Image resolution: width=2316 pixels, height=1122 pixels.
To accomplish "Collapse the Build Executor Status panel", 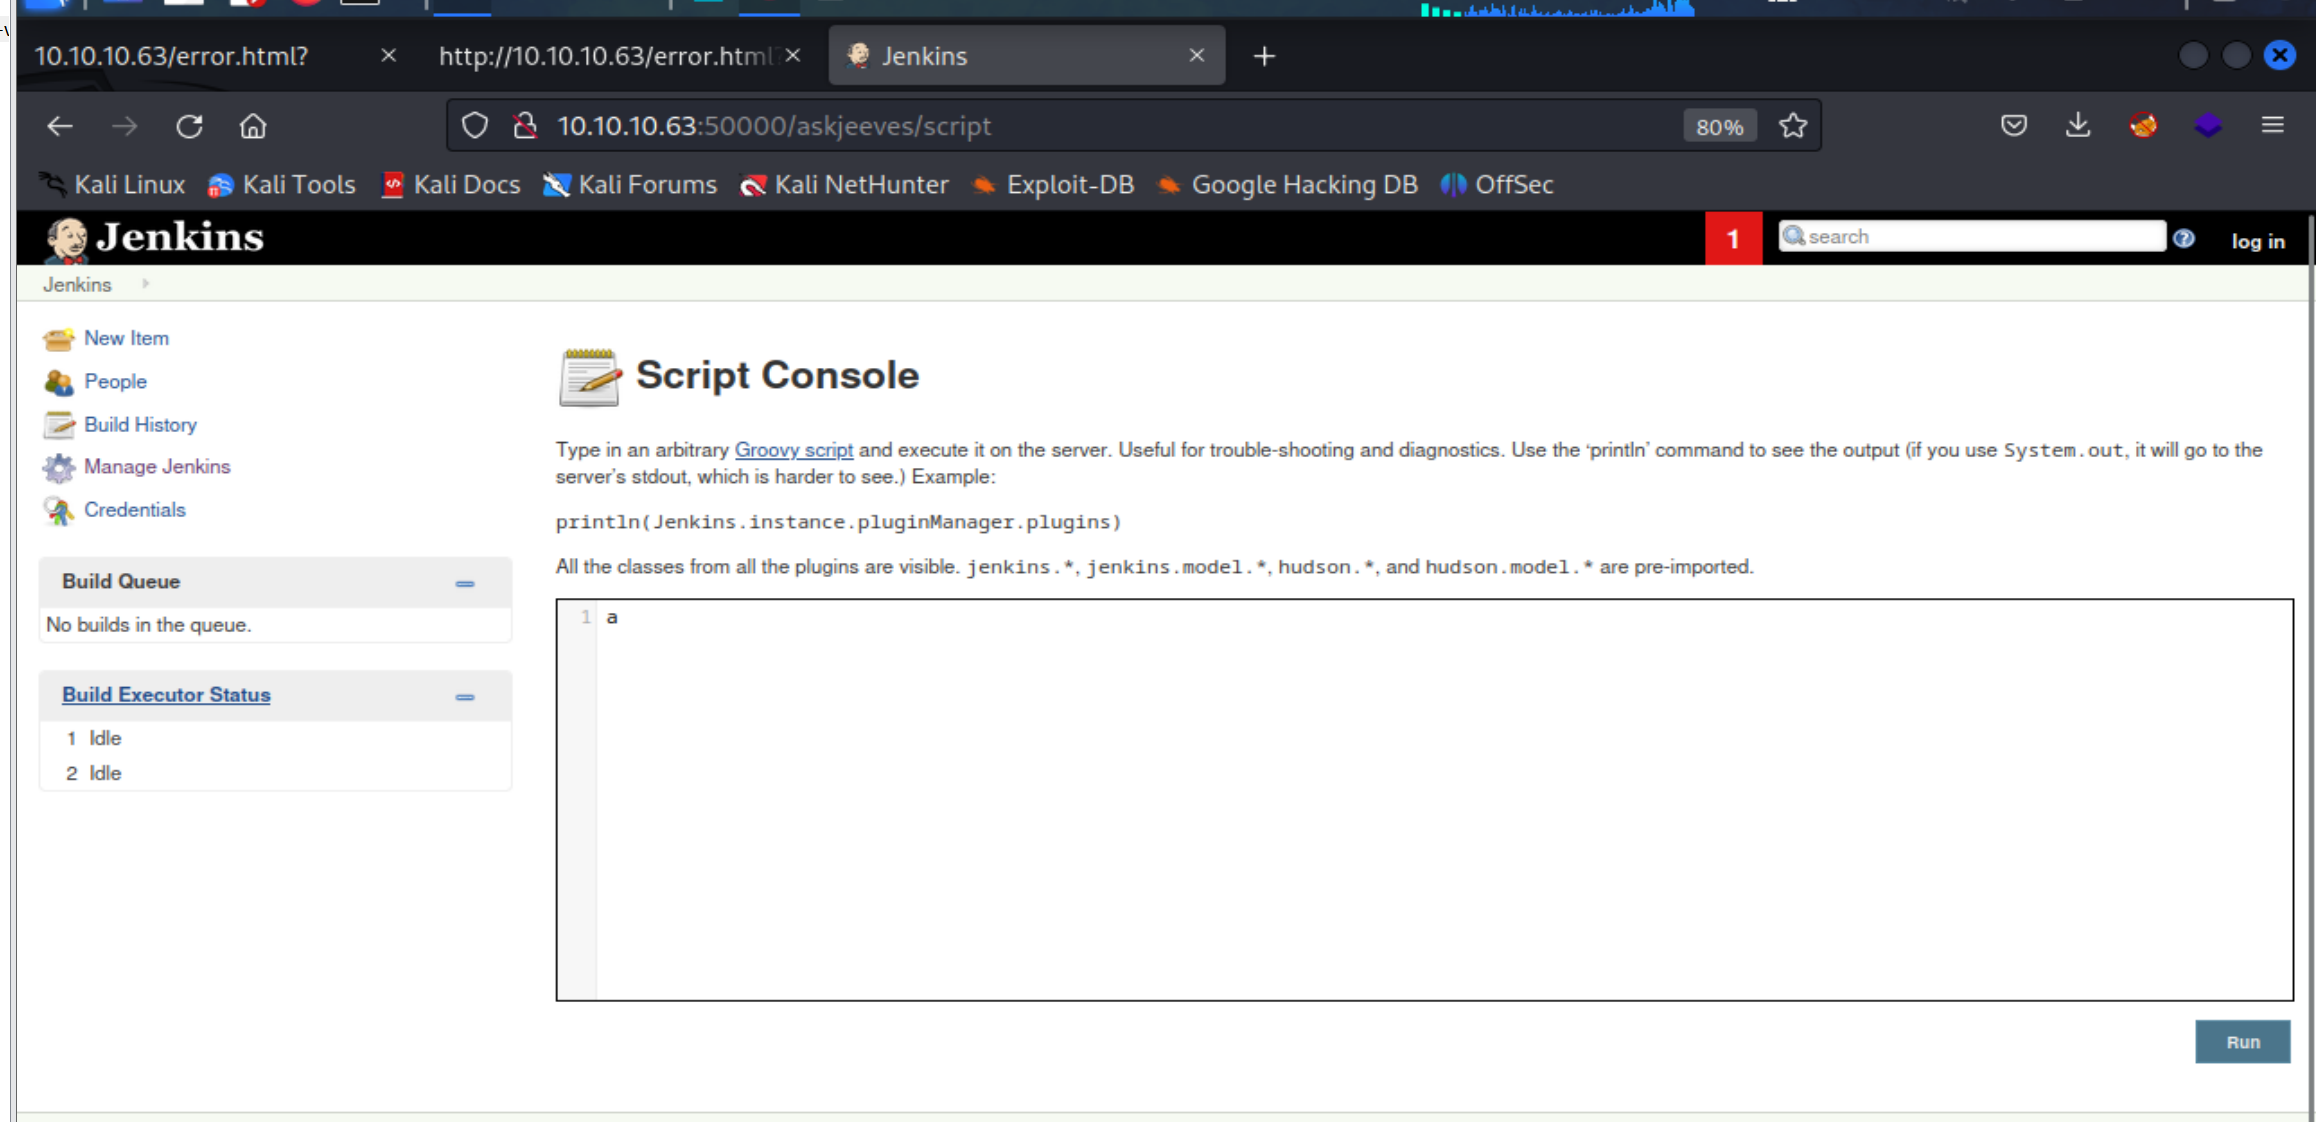I will [465, 697].
